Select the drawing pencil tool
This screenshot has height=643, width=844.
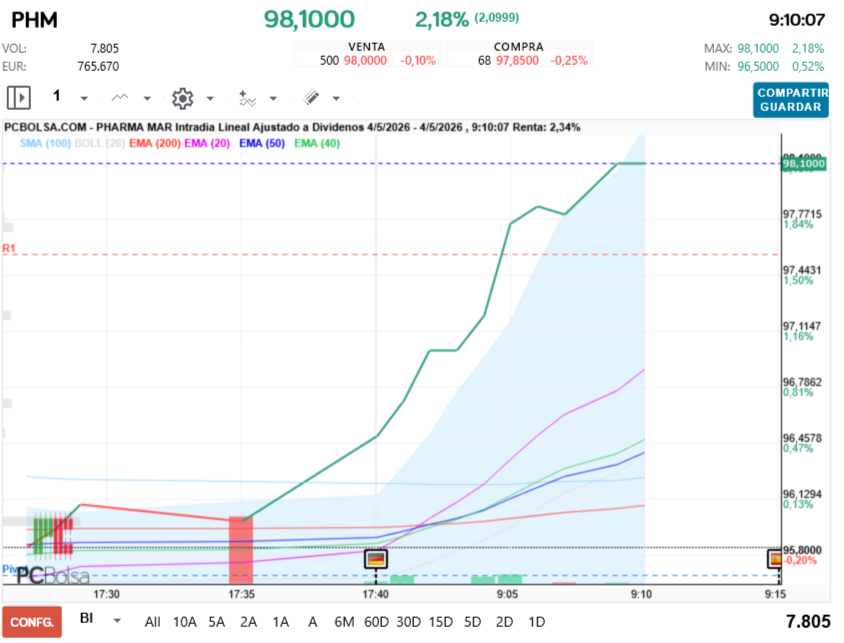311,97
